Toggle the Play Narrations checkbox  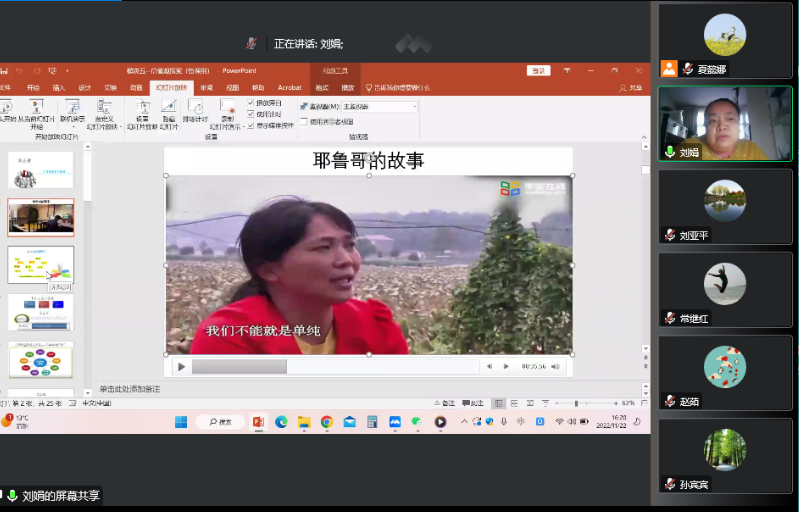pos(251,103)
